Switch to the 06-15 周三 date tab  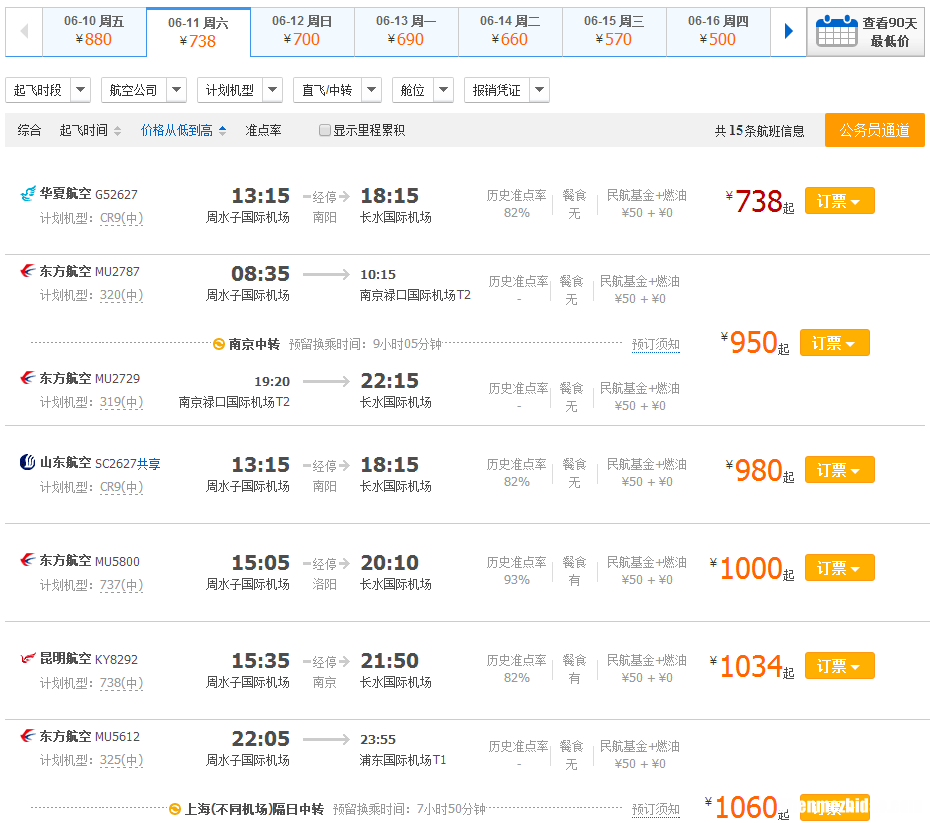(x=614, y=31)
